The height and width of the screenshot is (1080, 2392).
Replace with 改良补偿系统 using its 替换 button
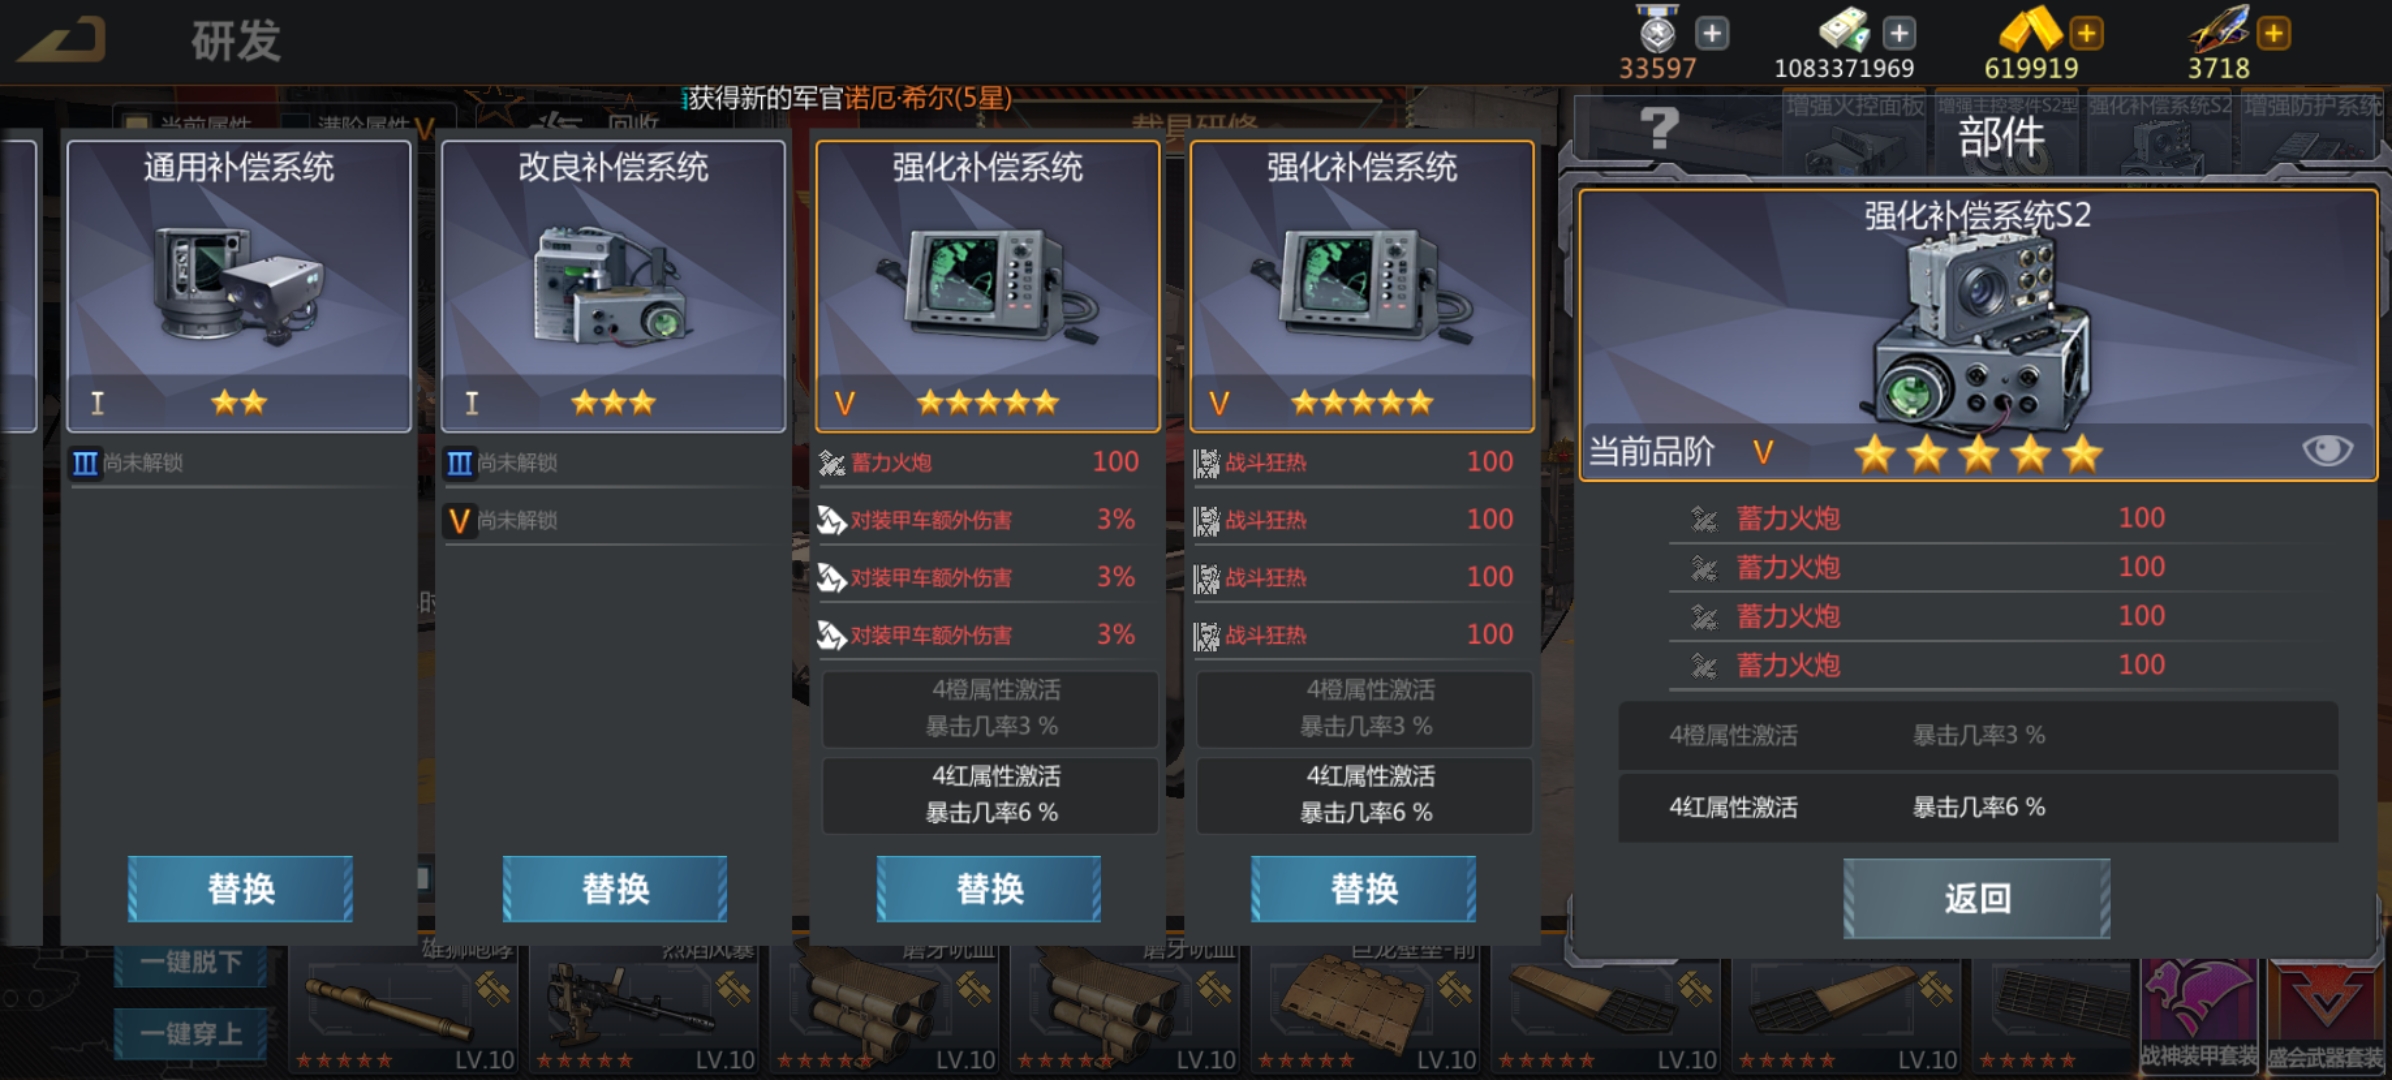(x=614, y=888)
